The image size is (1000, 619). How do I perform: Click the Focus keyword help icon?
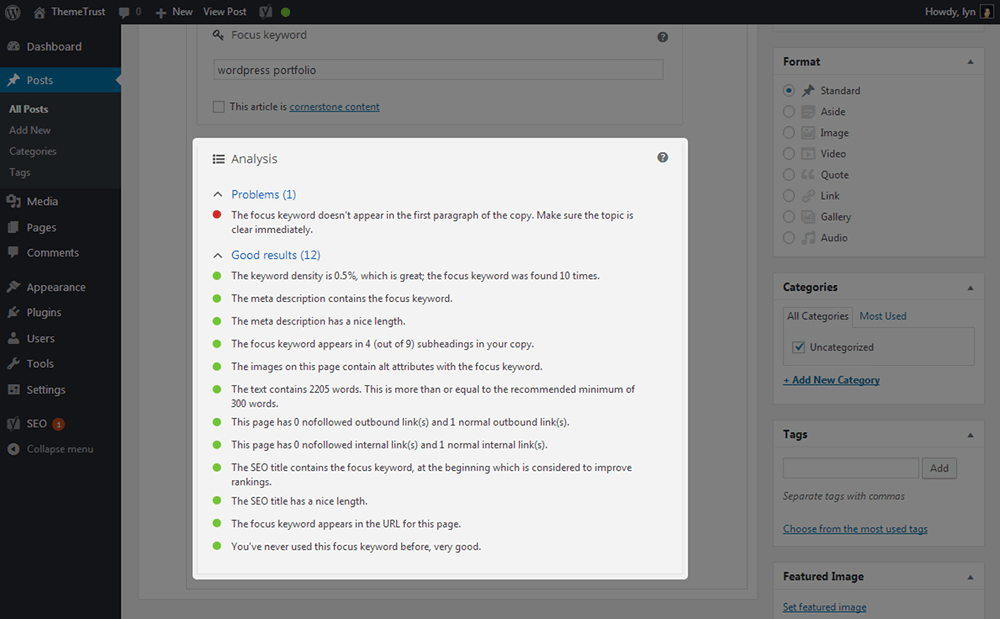(x=662, y=37)
